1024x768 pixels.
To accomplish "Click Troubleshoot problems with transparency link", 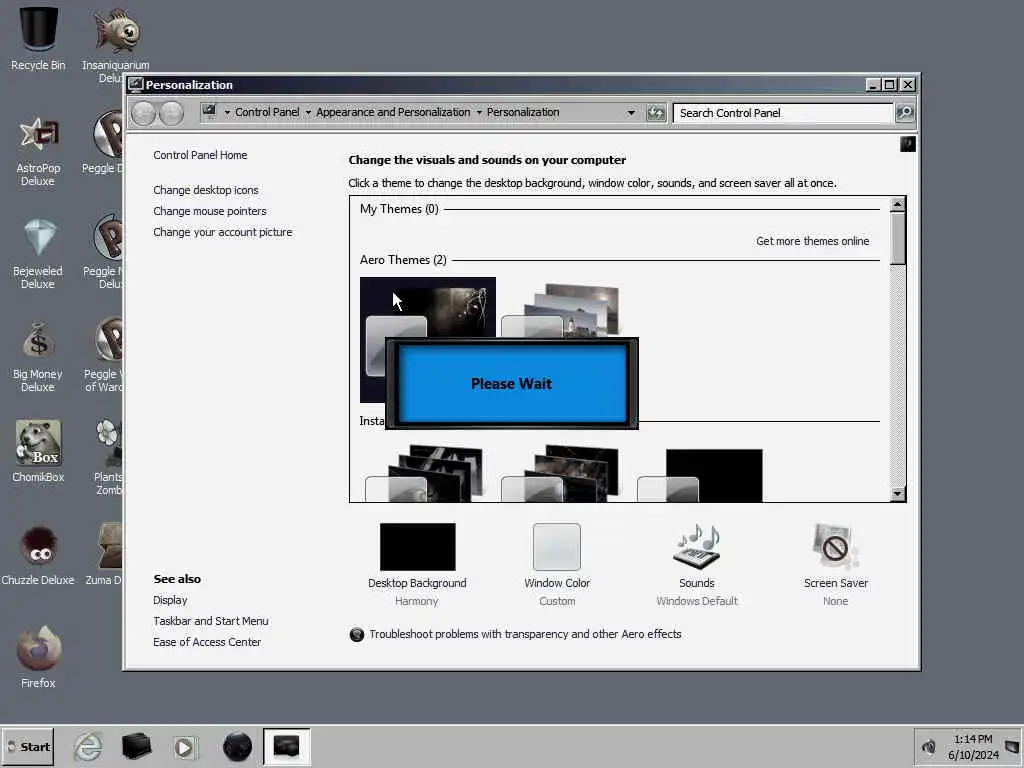I will pos(525,634).
